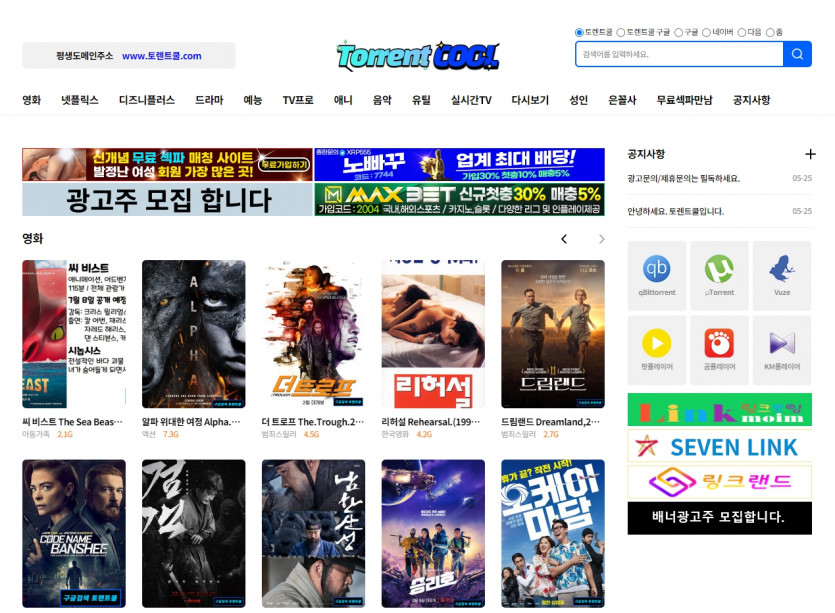Click the Vuze client icon
835x613 pixels.
click(x=781, y=274)
